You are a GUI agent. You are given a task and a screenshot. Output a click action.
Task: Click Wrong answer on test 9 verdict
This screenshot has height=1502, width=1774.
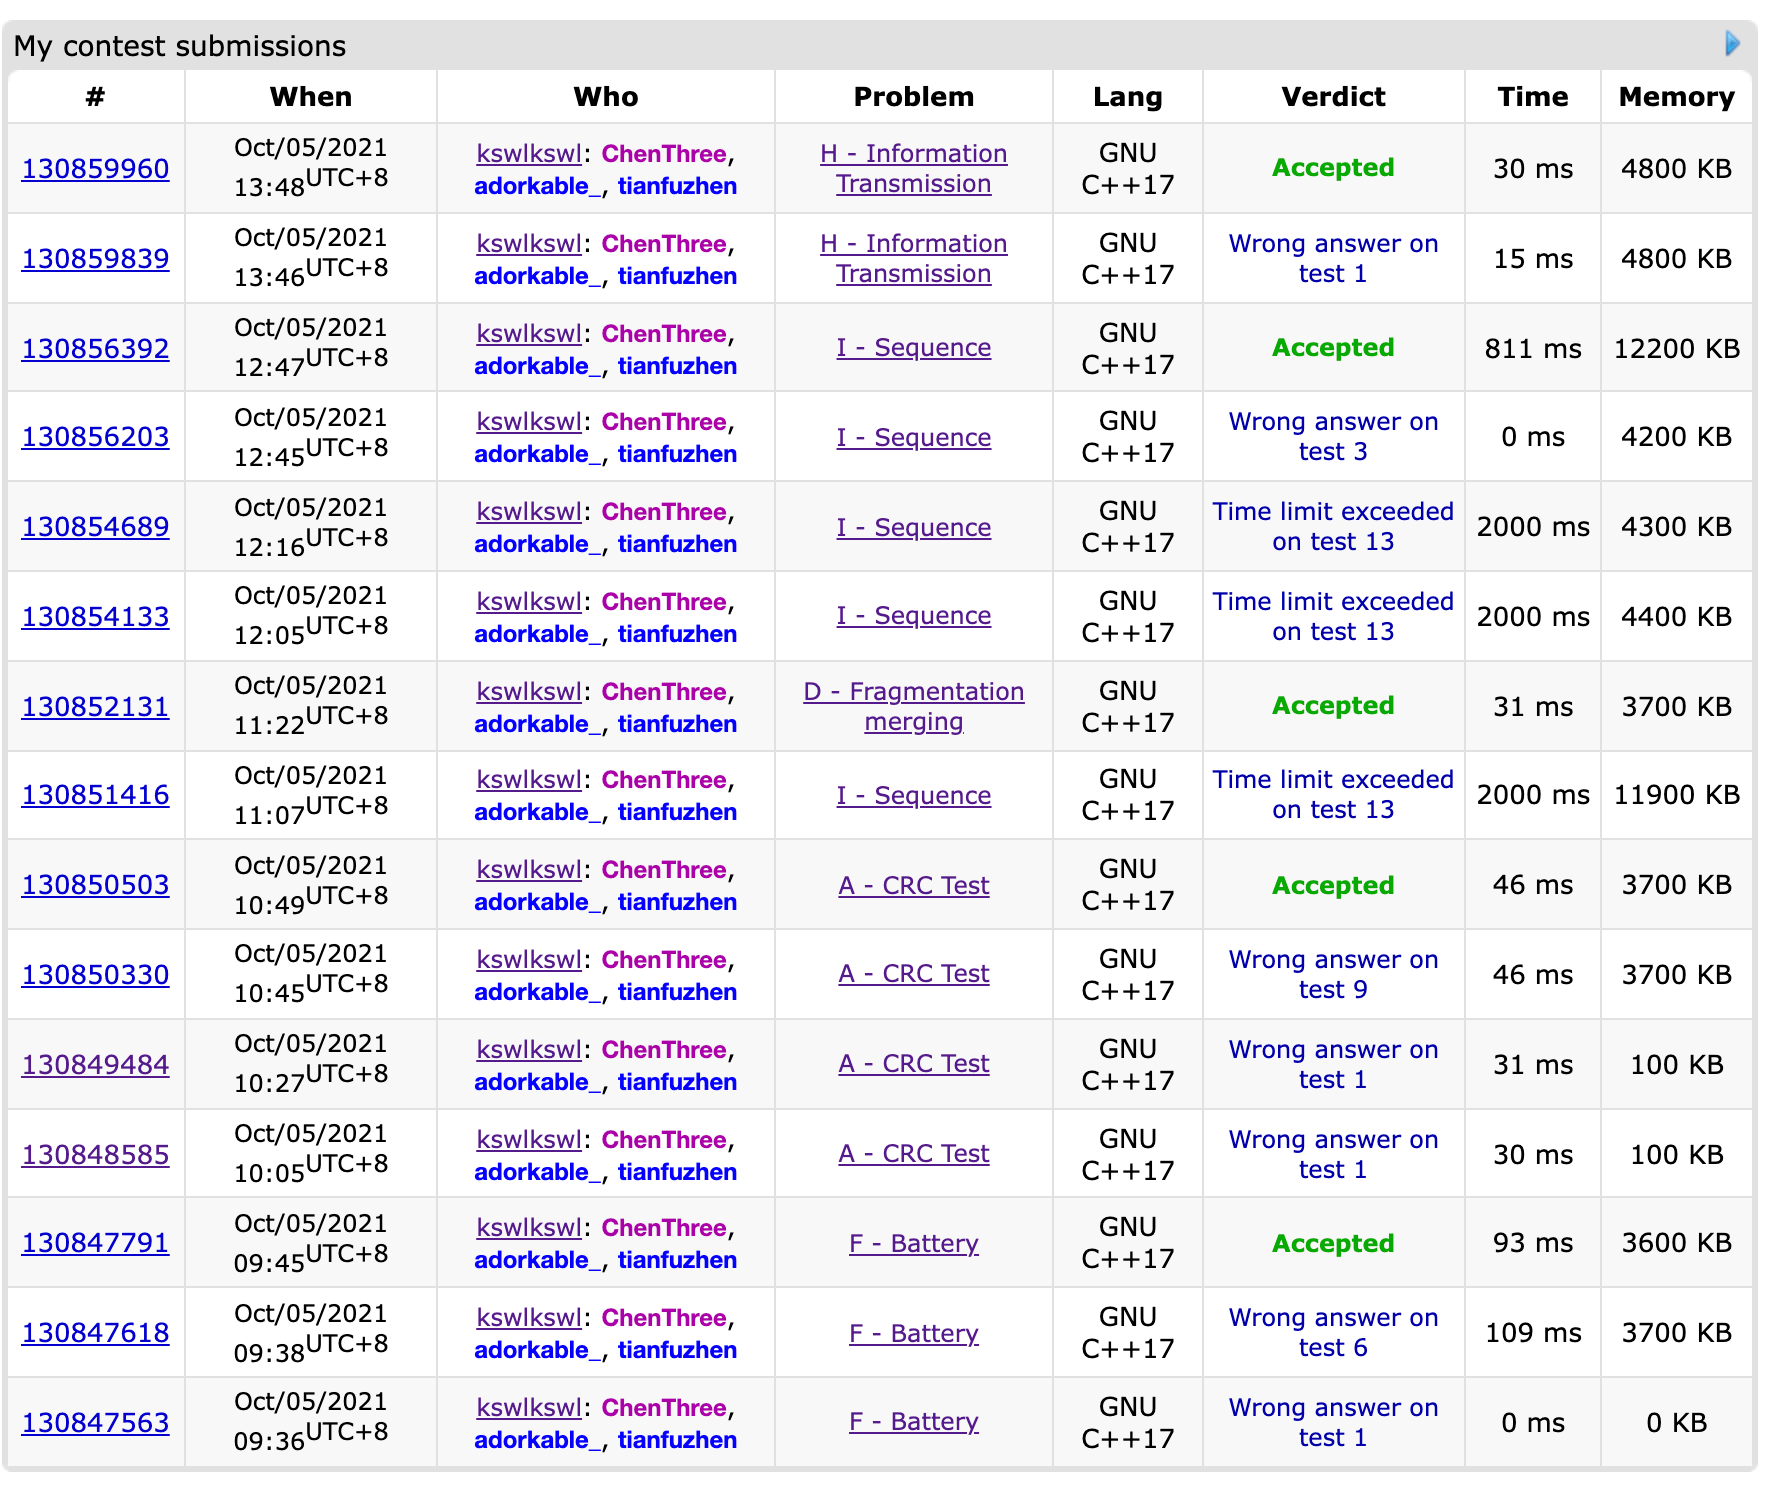(x=1332, y=975)
